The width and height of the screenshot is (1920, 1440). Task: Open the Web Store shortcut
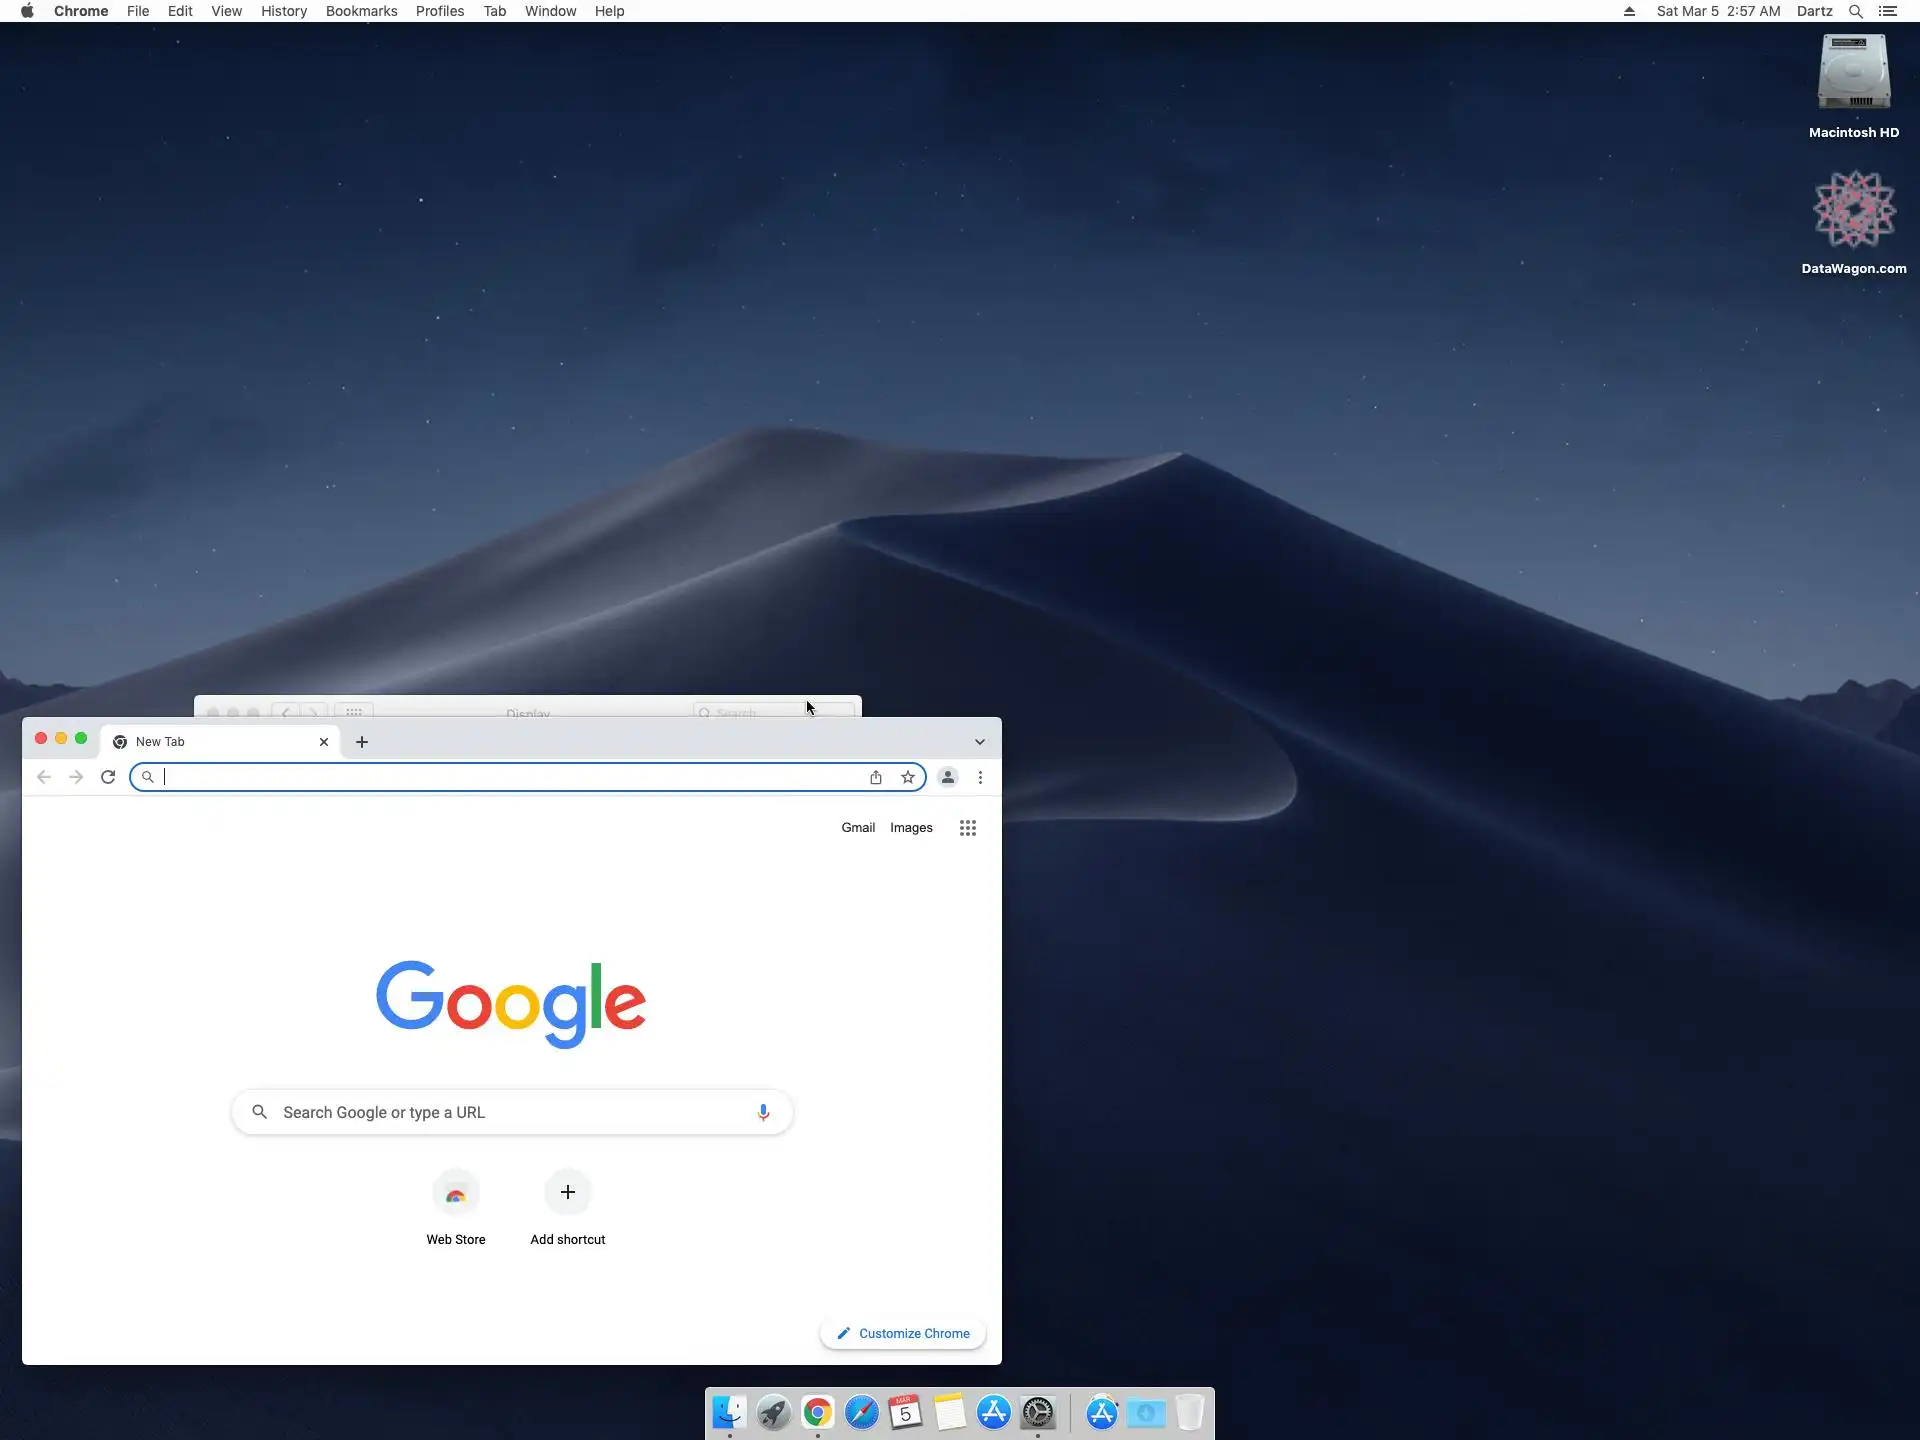click(456, 1194)
